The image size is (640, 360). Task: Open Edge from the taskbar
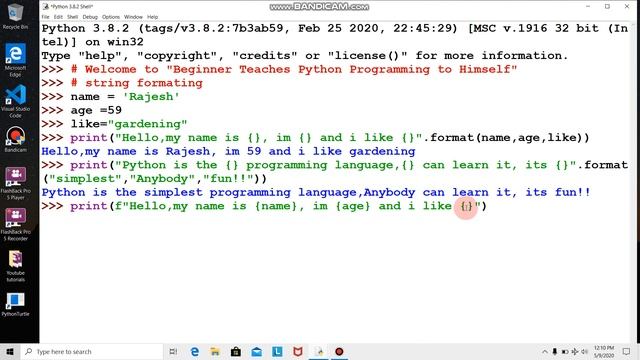pos(195,351)
